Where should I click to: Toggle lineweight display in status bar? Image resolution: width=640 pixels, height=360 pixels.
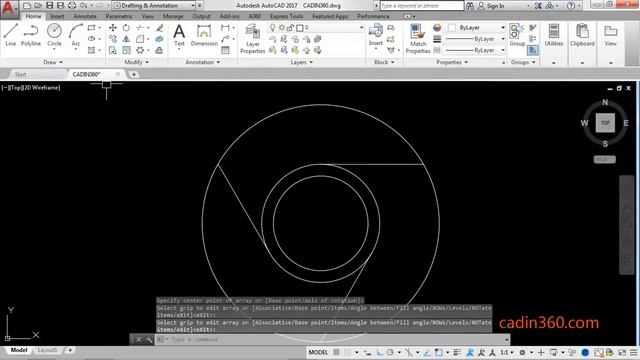(x=457, y=352)
